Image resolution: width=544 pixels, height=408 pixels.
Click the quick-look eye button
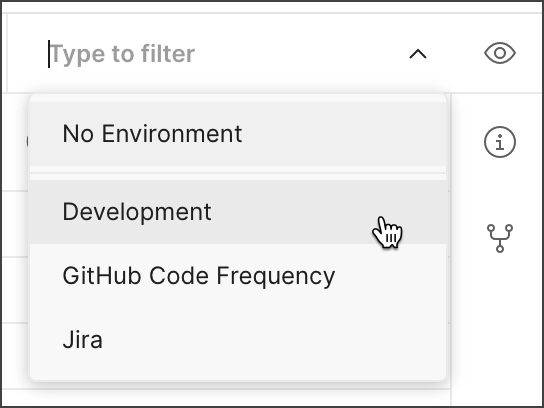click(500, 53)
